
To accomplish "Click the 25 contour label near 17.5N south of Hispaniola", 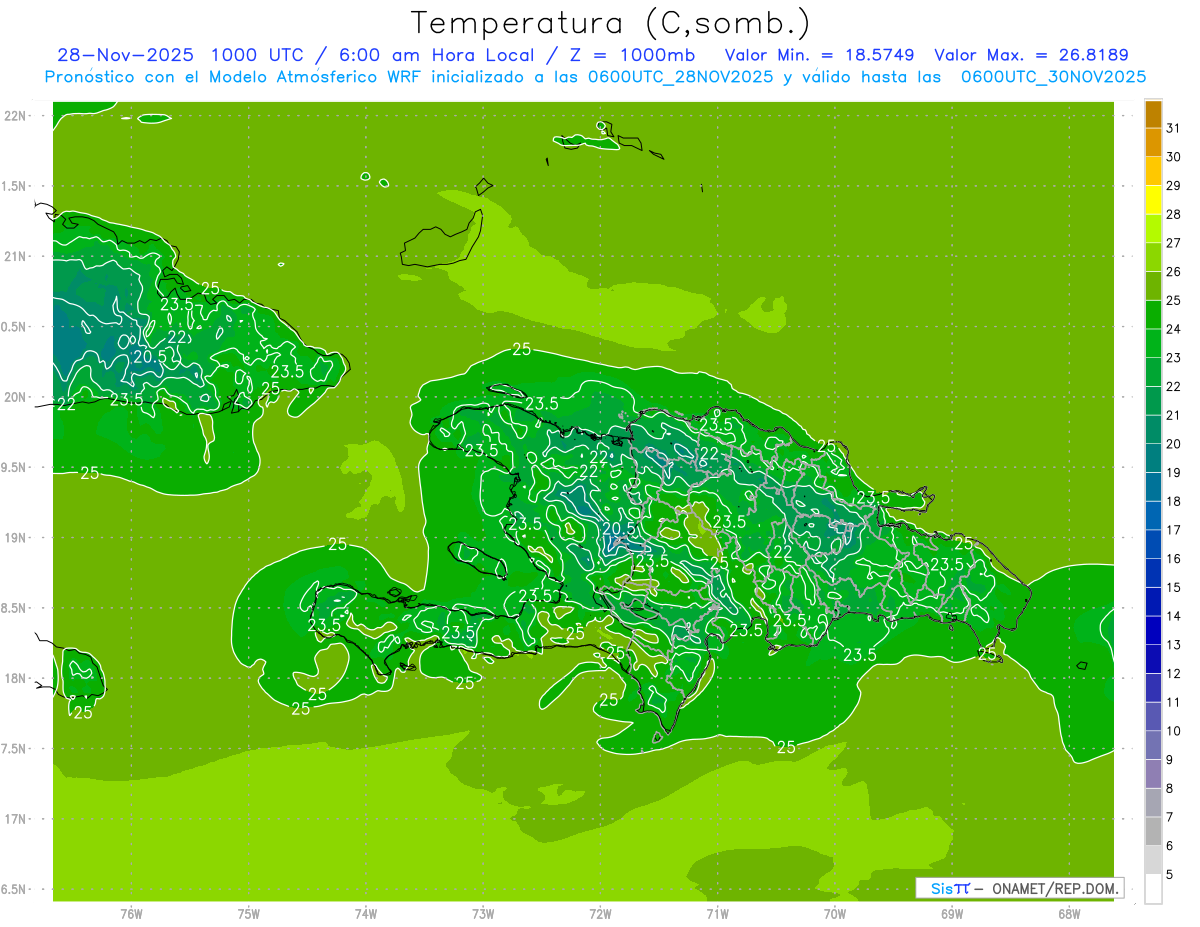I will tap(786, 747).
